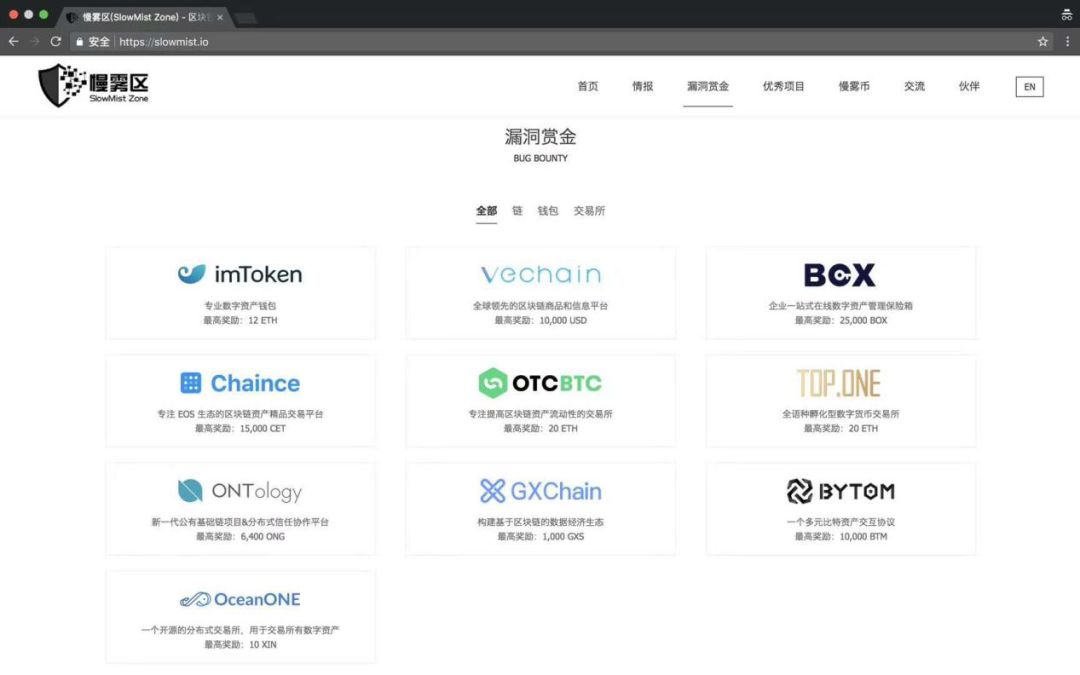Screen dimensions: 1080x675
Task: Click the TOP.ONE logo
Action: point(839,383)
